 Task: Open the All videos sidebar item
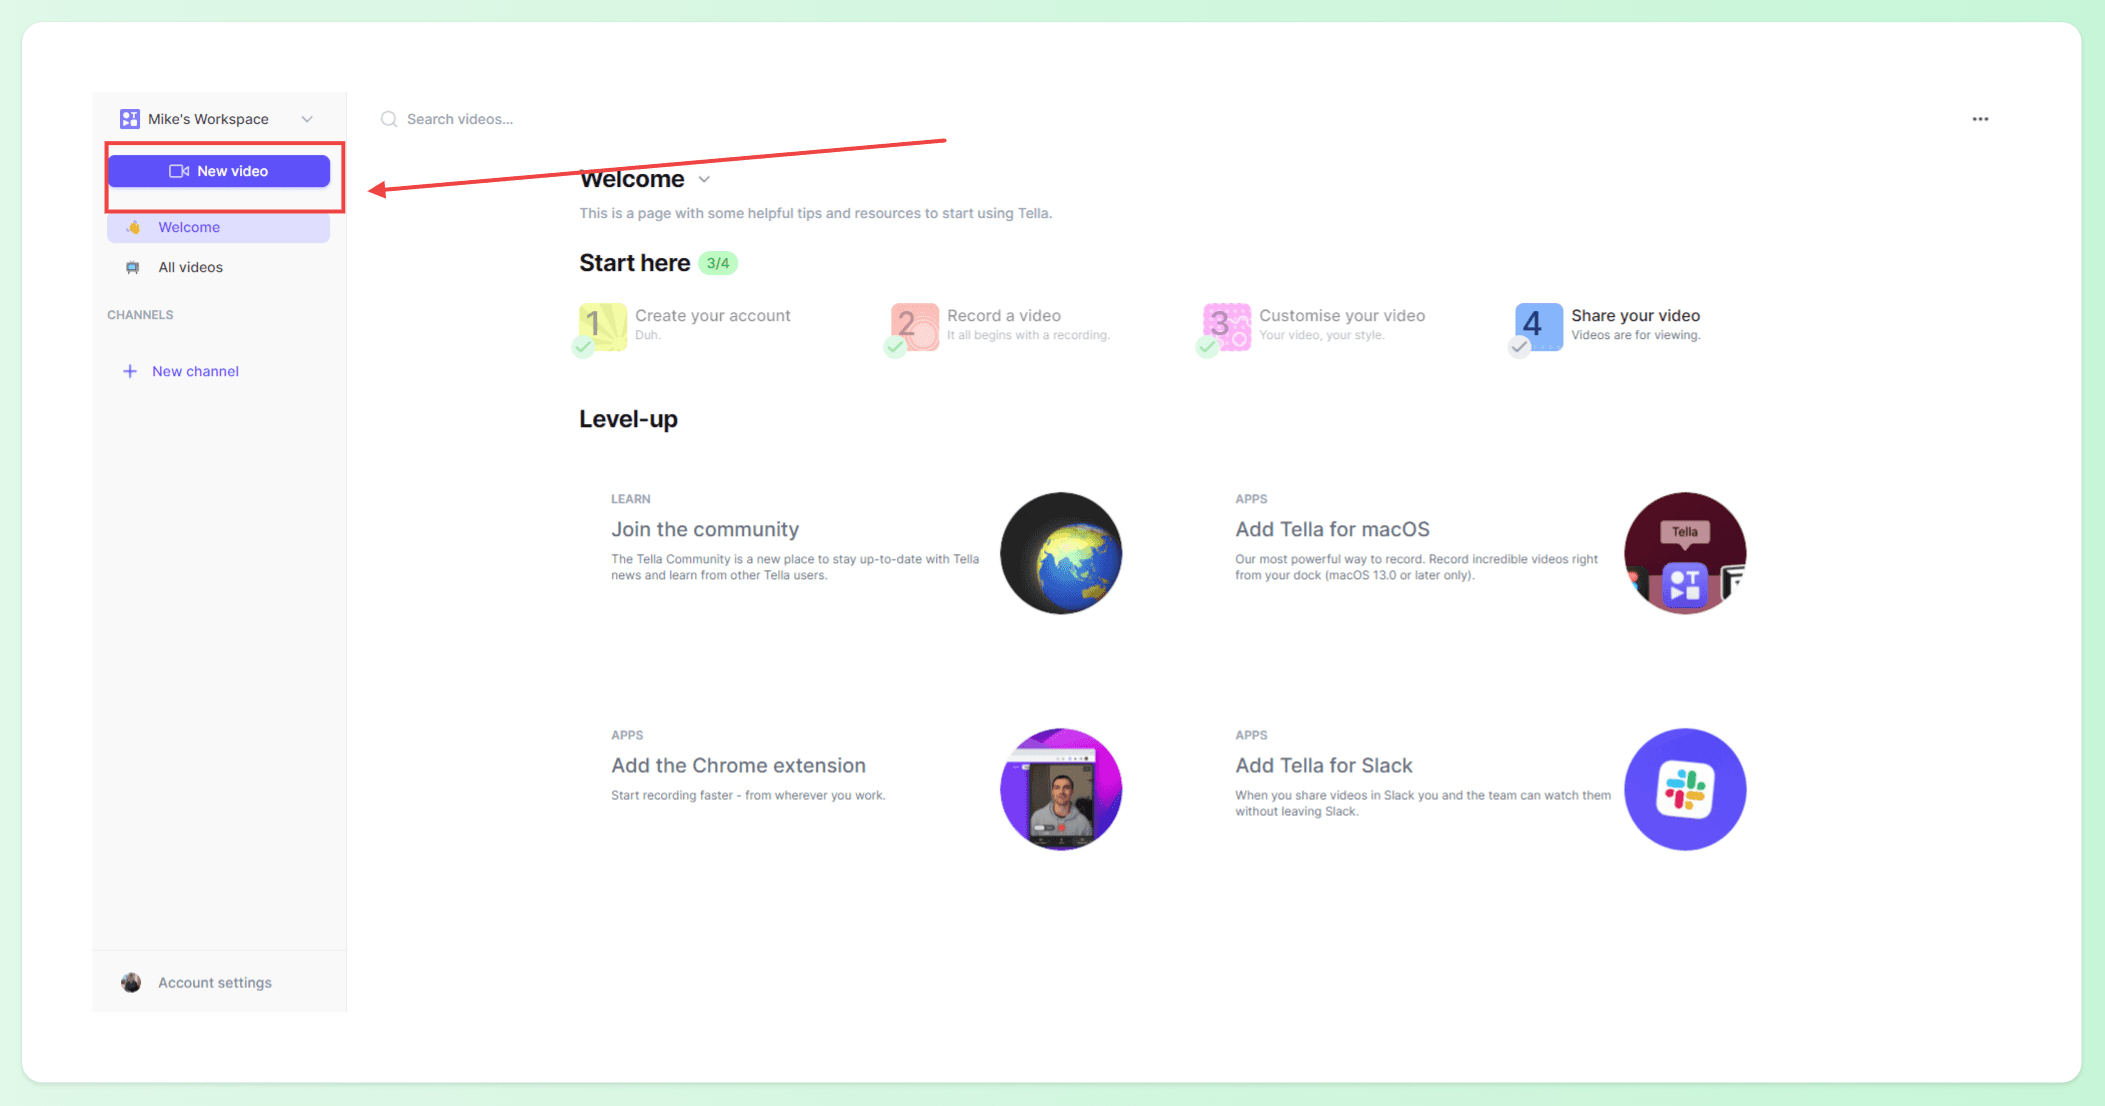click(x=219, y=267)
